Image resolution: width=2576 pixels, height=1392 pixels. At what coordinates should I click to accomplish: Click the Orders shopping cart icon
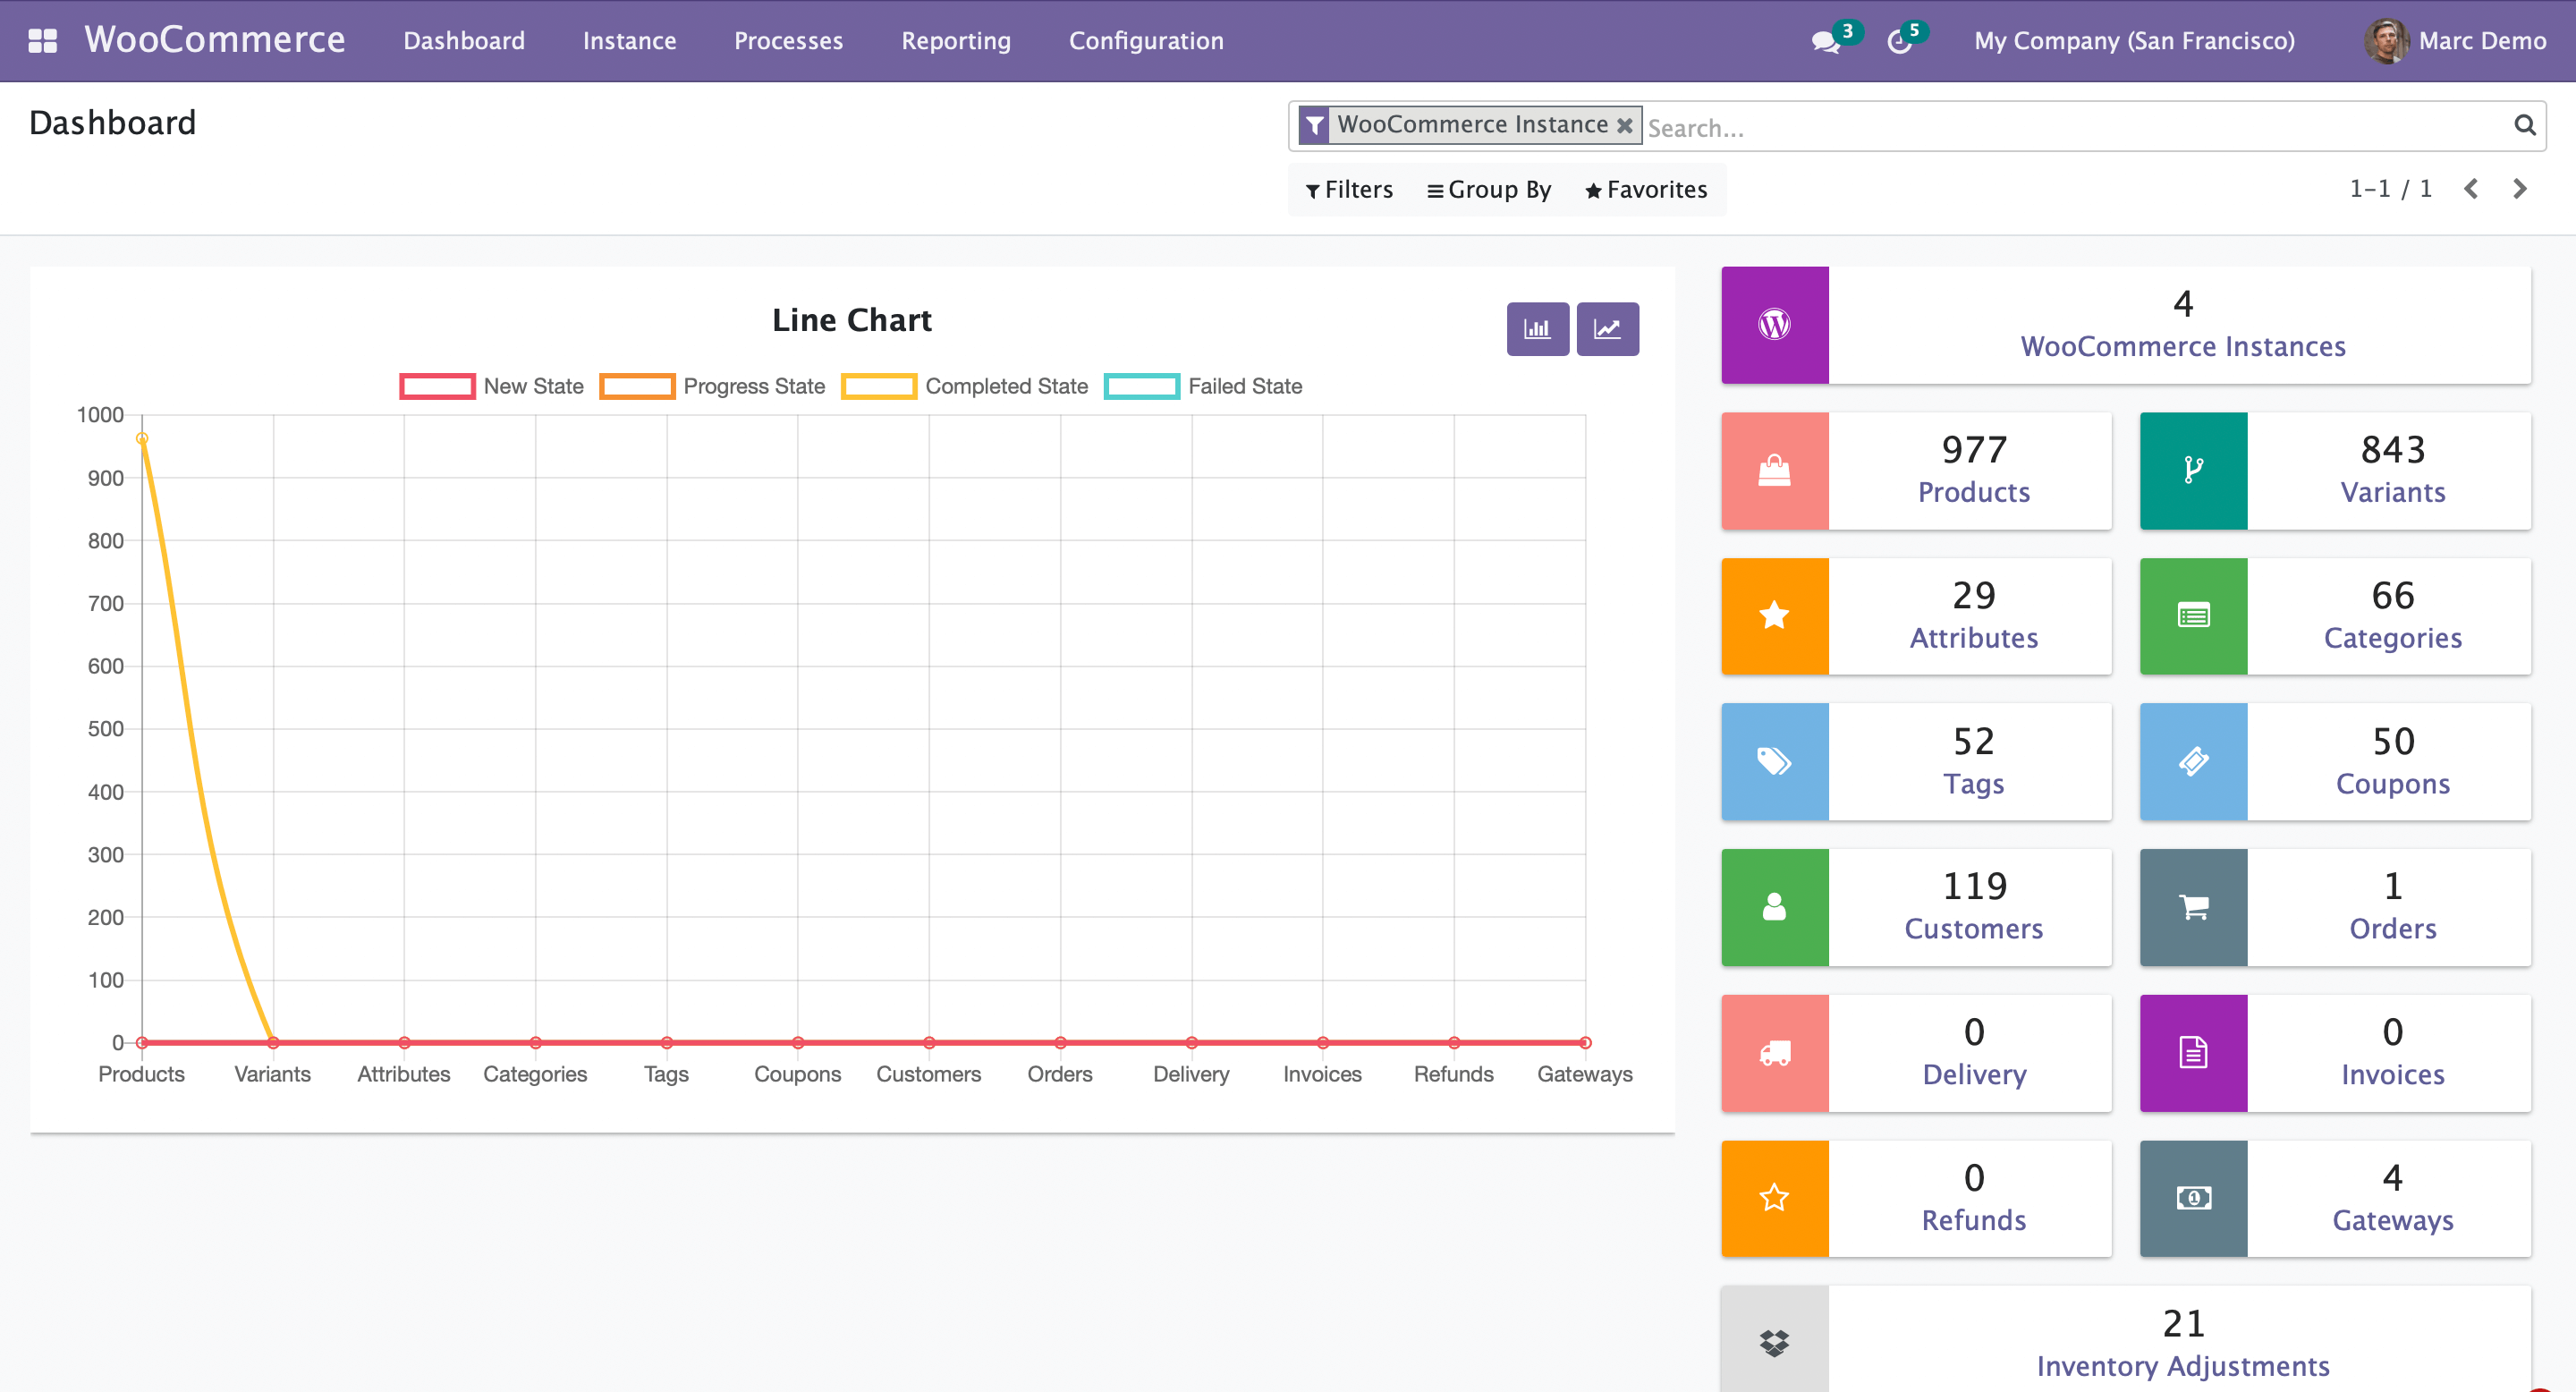click(x=2193, y=907)
